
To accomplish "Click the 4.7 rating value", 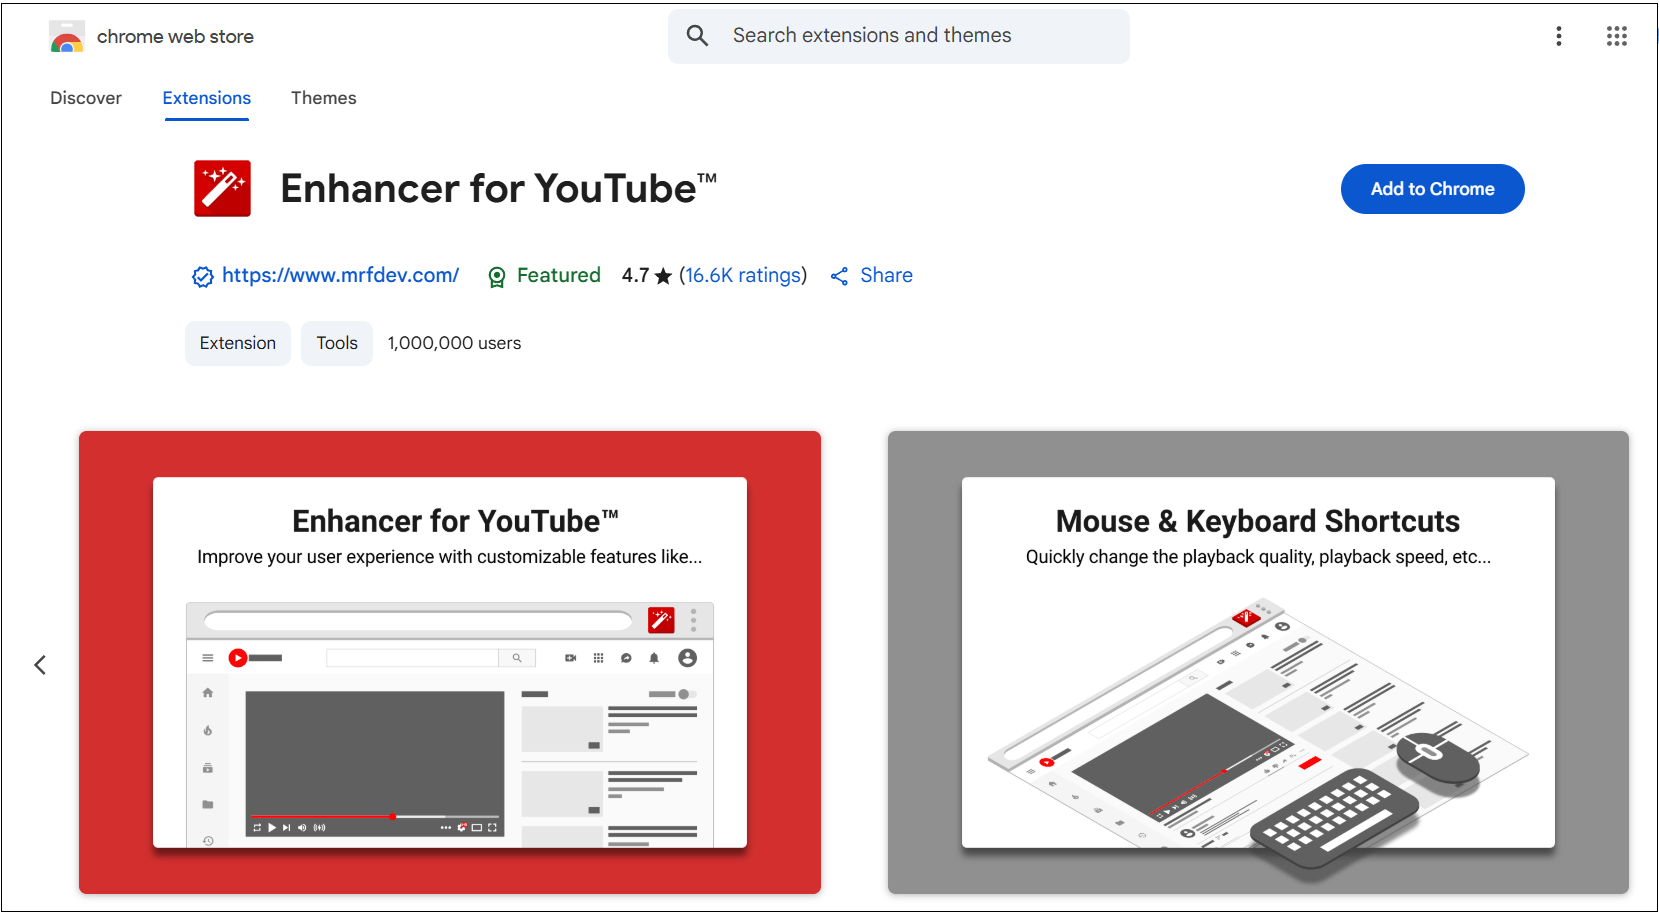I will pos(635,275).
